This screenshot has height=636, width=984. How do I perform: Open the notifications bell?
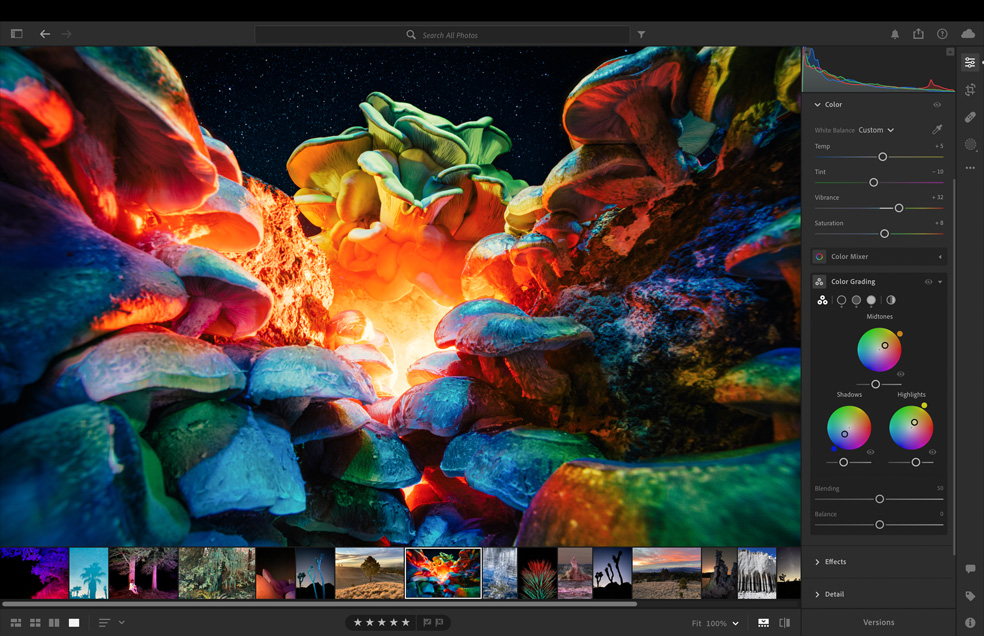(895, 34)
